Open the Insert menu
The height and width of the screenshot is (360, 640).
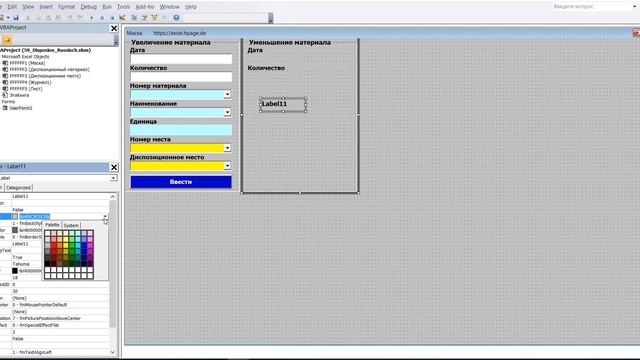point(46,7)
